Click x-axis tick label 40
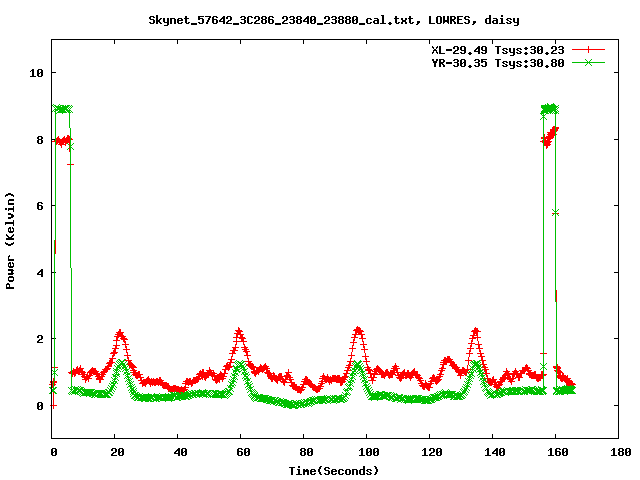This screenshot has height=480, width=640. 180,452
